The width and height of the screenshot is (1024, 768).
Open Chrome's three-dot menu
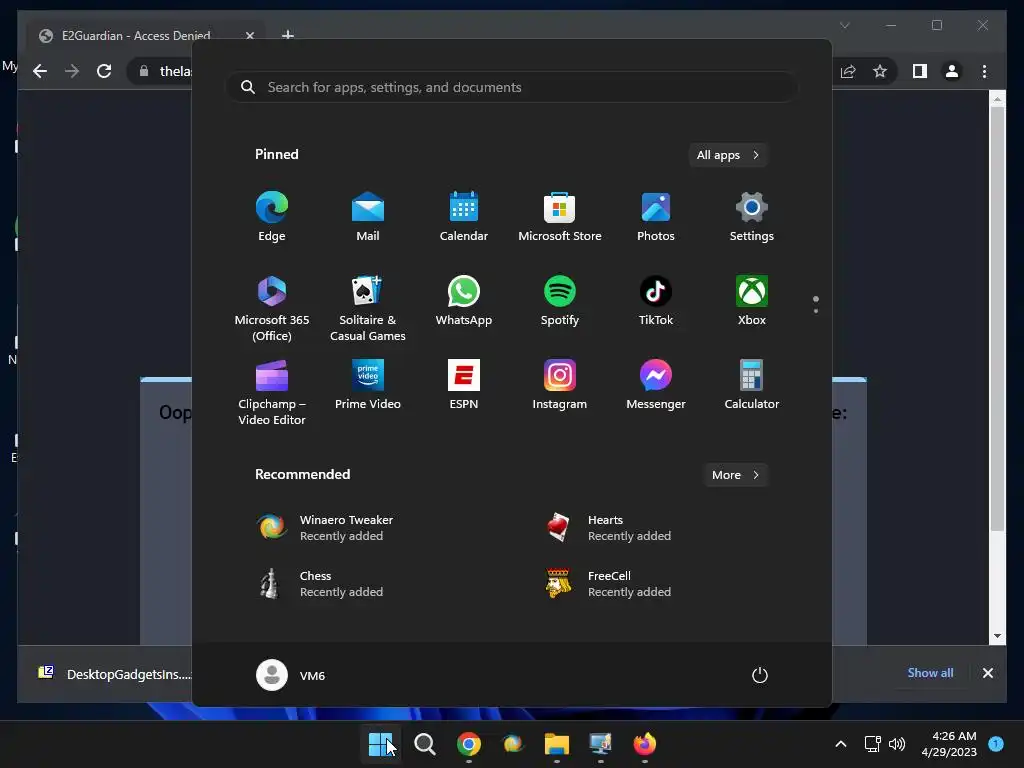click(x=984, y=71)
